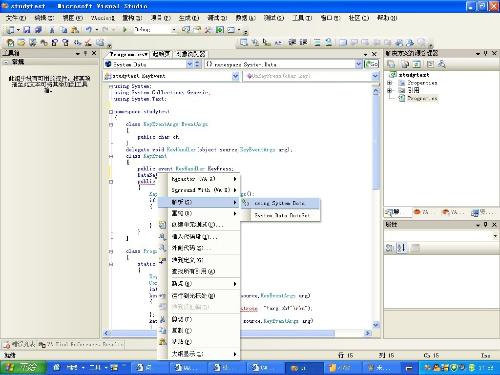This screenshot has height=375, width=500.
Task: Toggle auto-hide pin on Solution Explorer panel
Action: 486,53
